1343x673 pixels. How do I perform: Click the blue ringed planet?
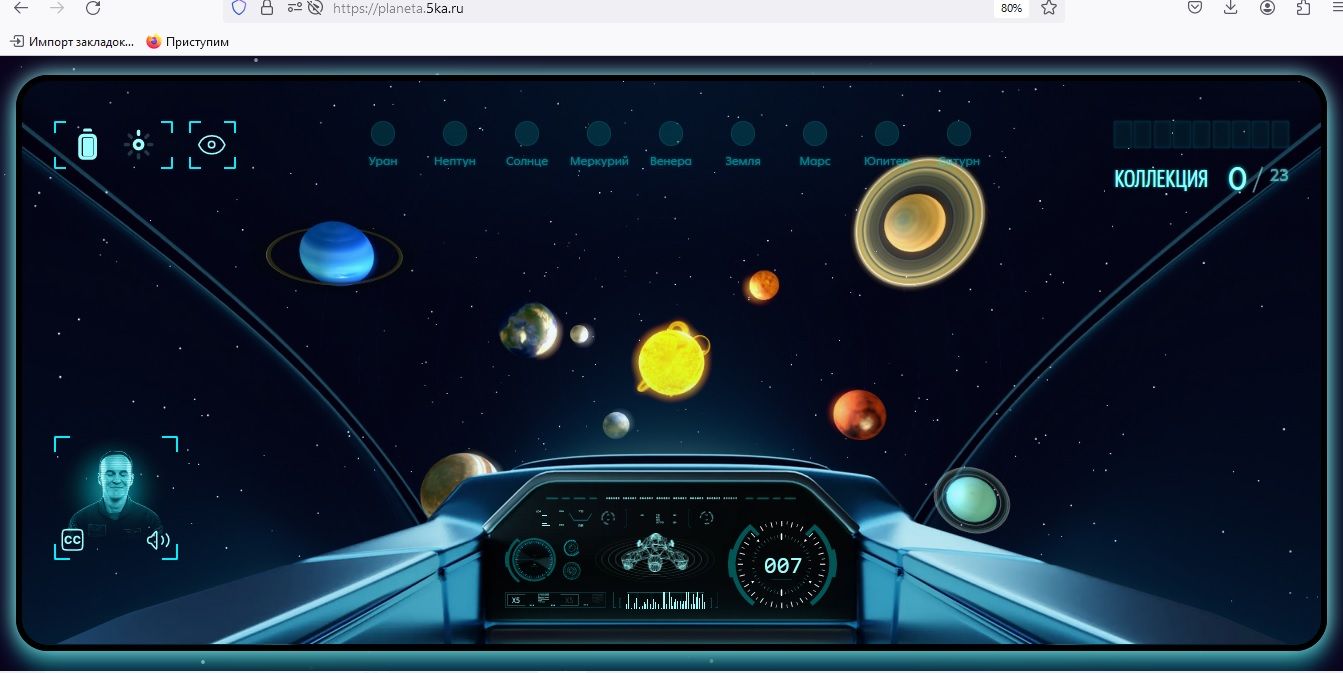pyautogui.click(x=336, y=253)
